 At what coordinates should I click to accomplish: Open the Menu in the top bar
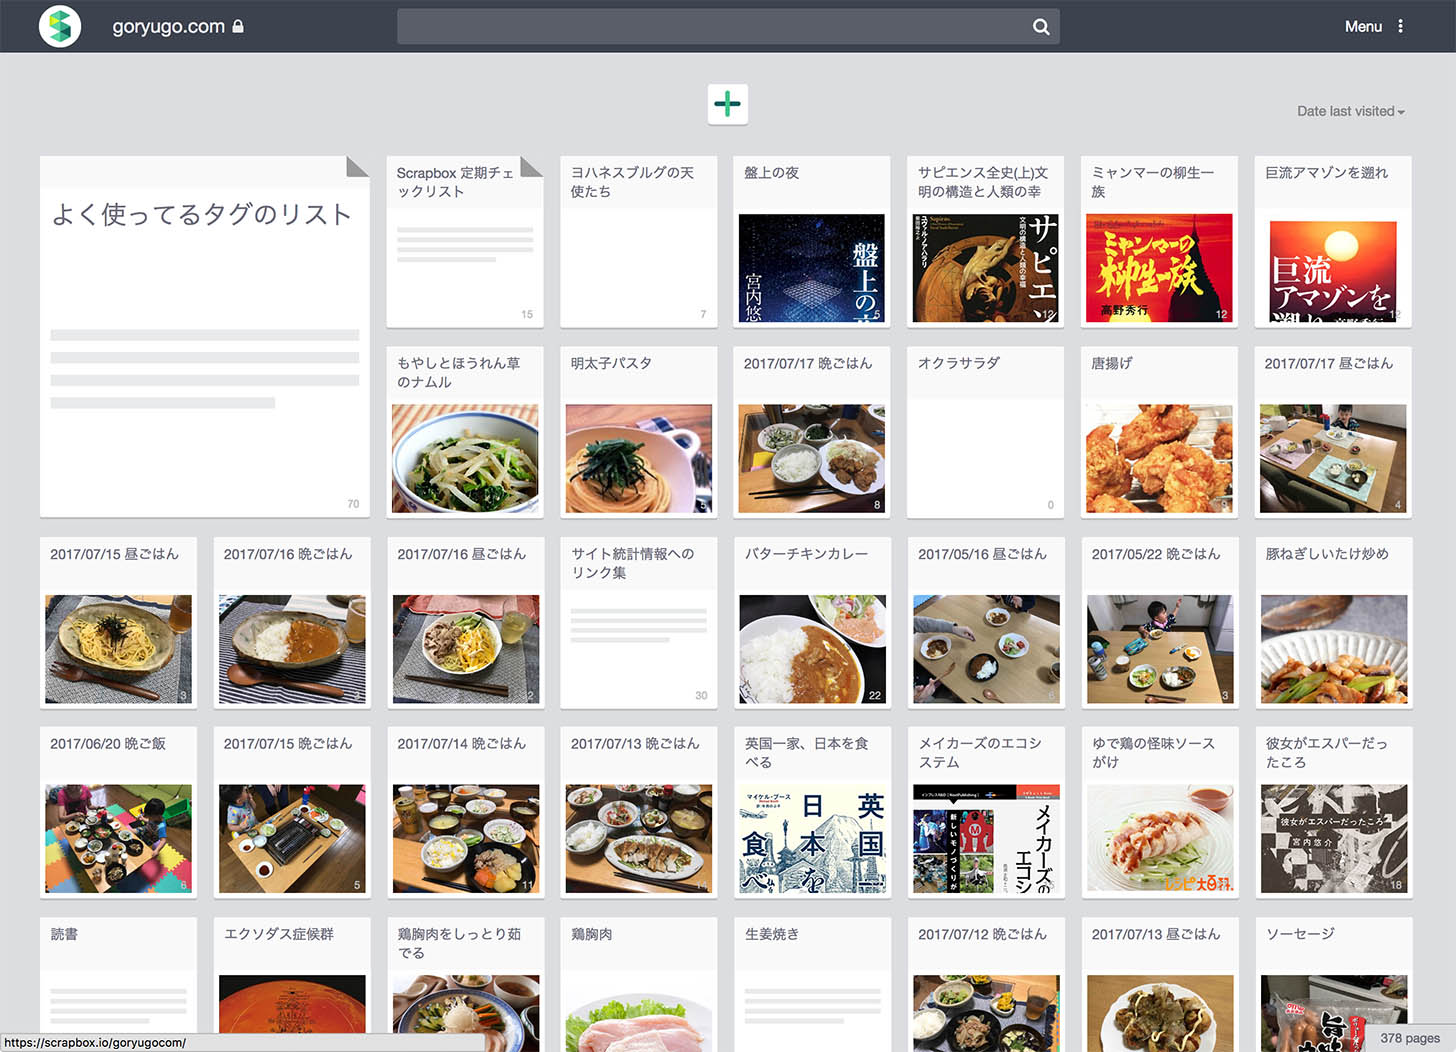[1363, 26]
